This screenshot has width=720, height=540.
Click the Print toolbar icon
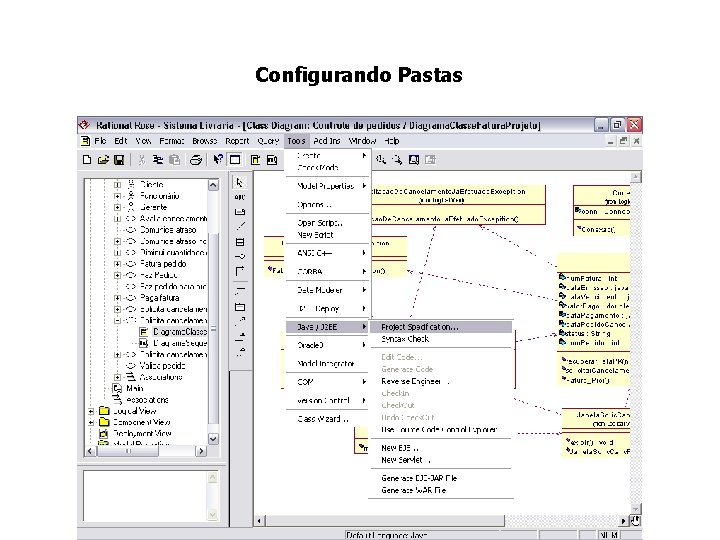(196, 160)
